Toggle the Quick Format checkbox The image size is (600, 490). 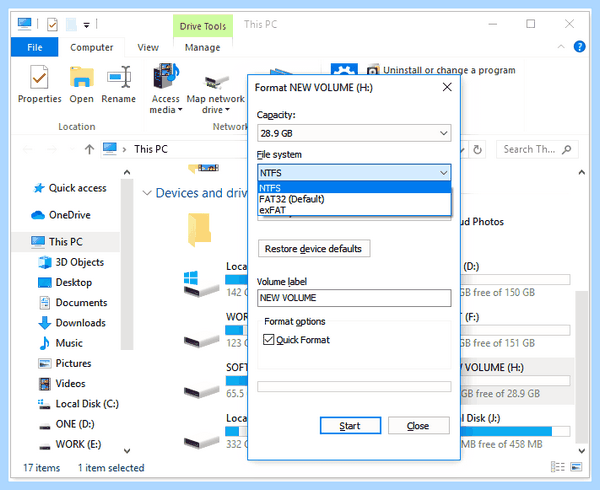[269, 340]
